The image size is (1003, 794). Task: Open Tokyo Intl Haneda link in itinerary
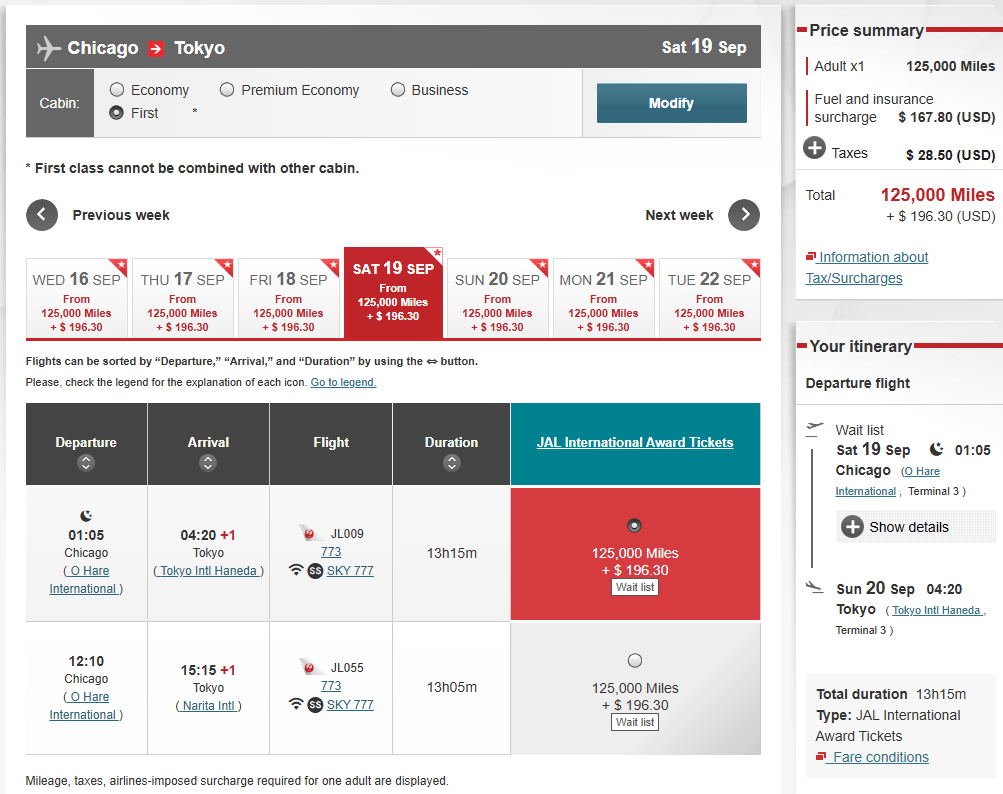point(936,610)
